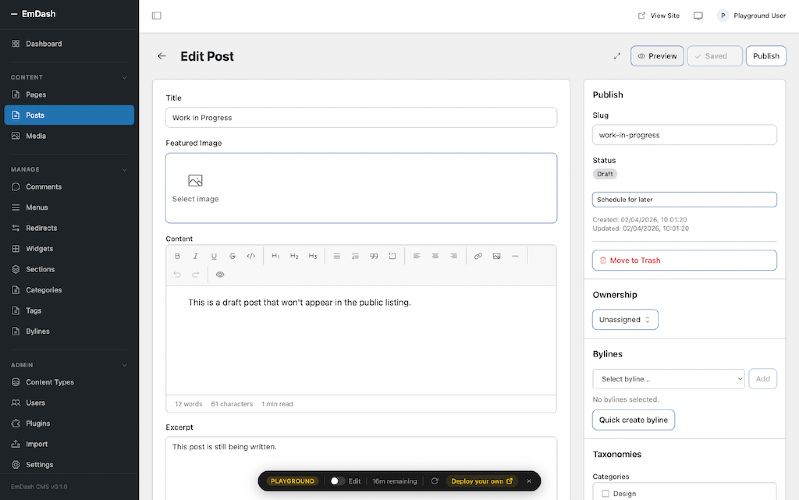Apply italic formatting in the content toolbar
The width and height of the screenshot is (799, 500).
(x=196, y=256)
